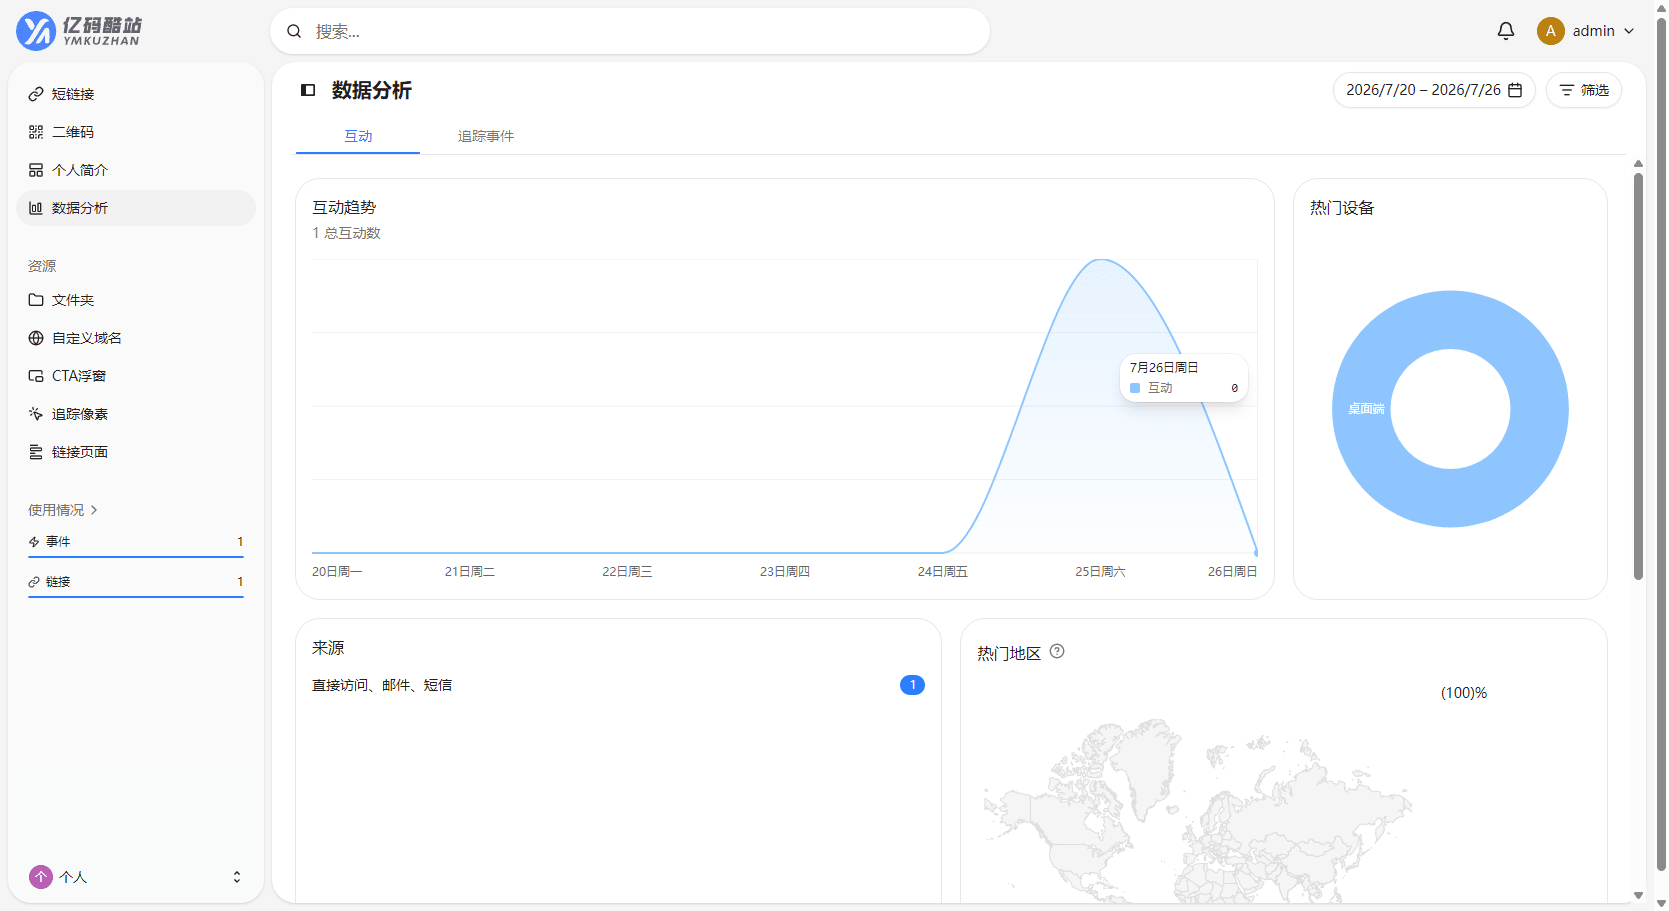Click the 自定义域名 globe icon
The height and width of the screenshot is (911, 1669).
click(36, 338)
